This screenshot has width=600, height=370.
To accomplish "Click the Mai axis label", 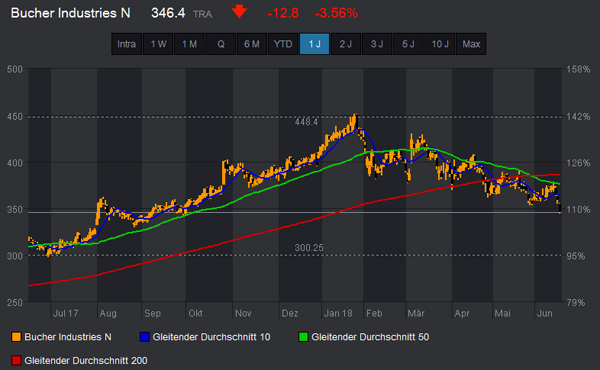I will click(502, 313).
